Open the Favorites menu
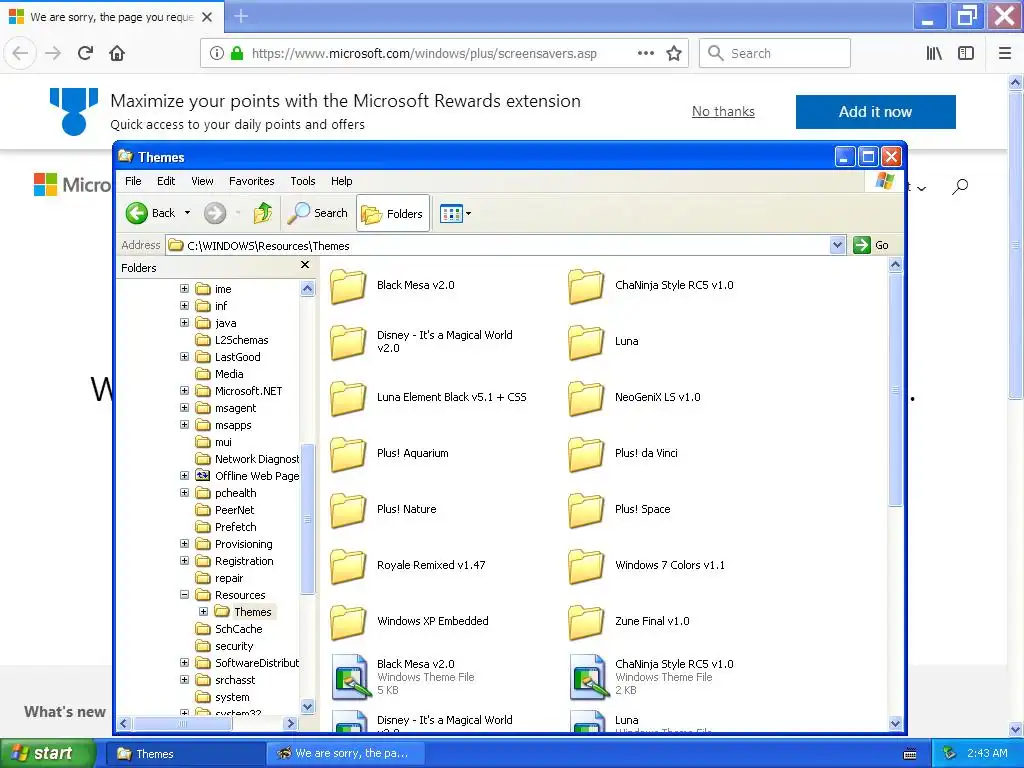The width and height of the screenshot is (1024, 768). point(251,181)
